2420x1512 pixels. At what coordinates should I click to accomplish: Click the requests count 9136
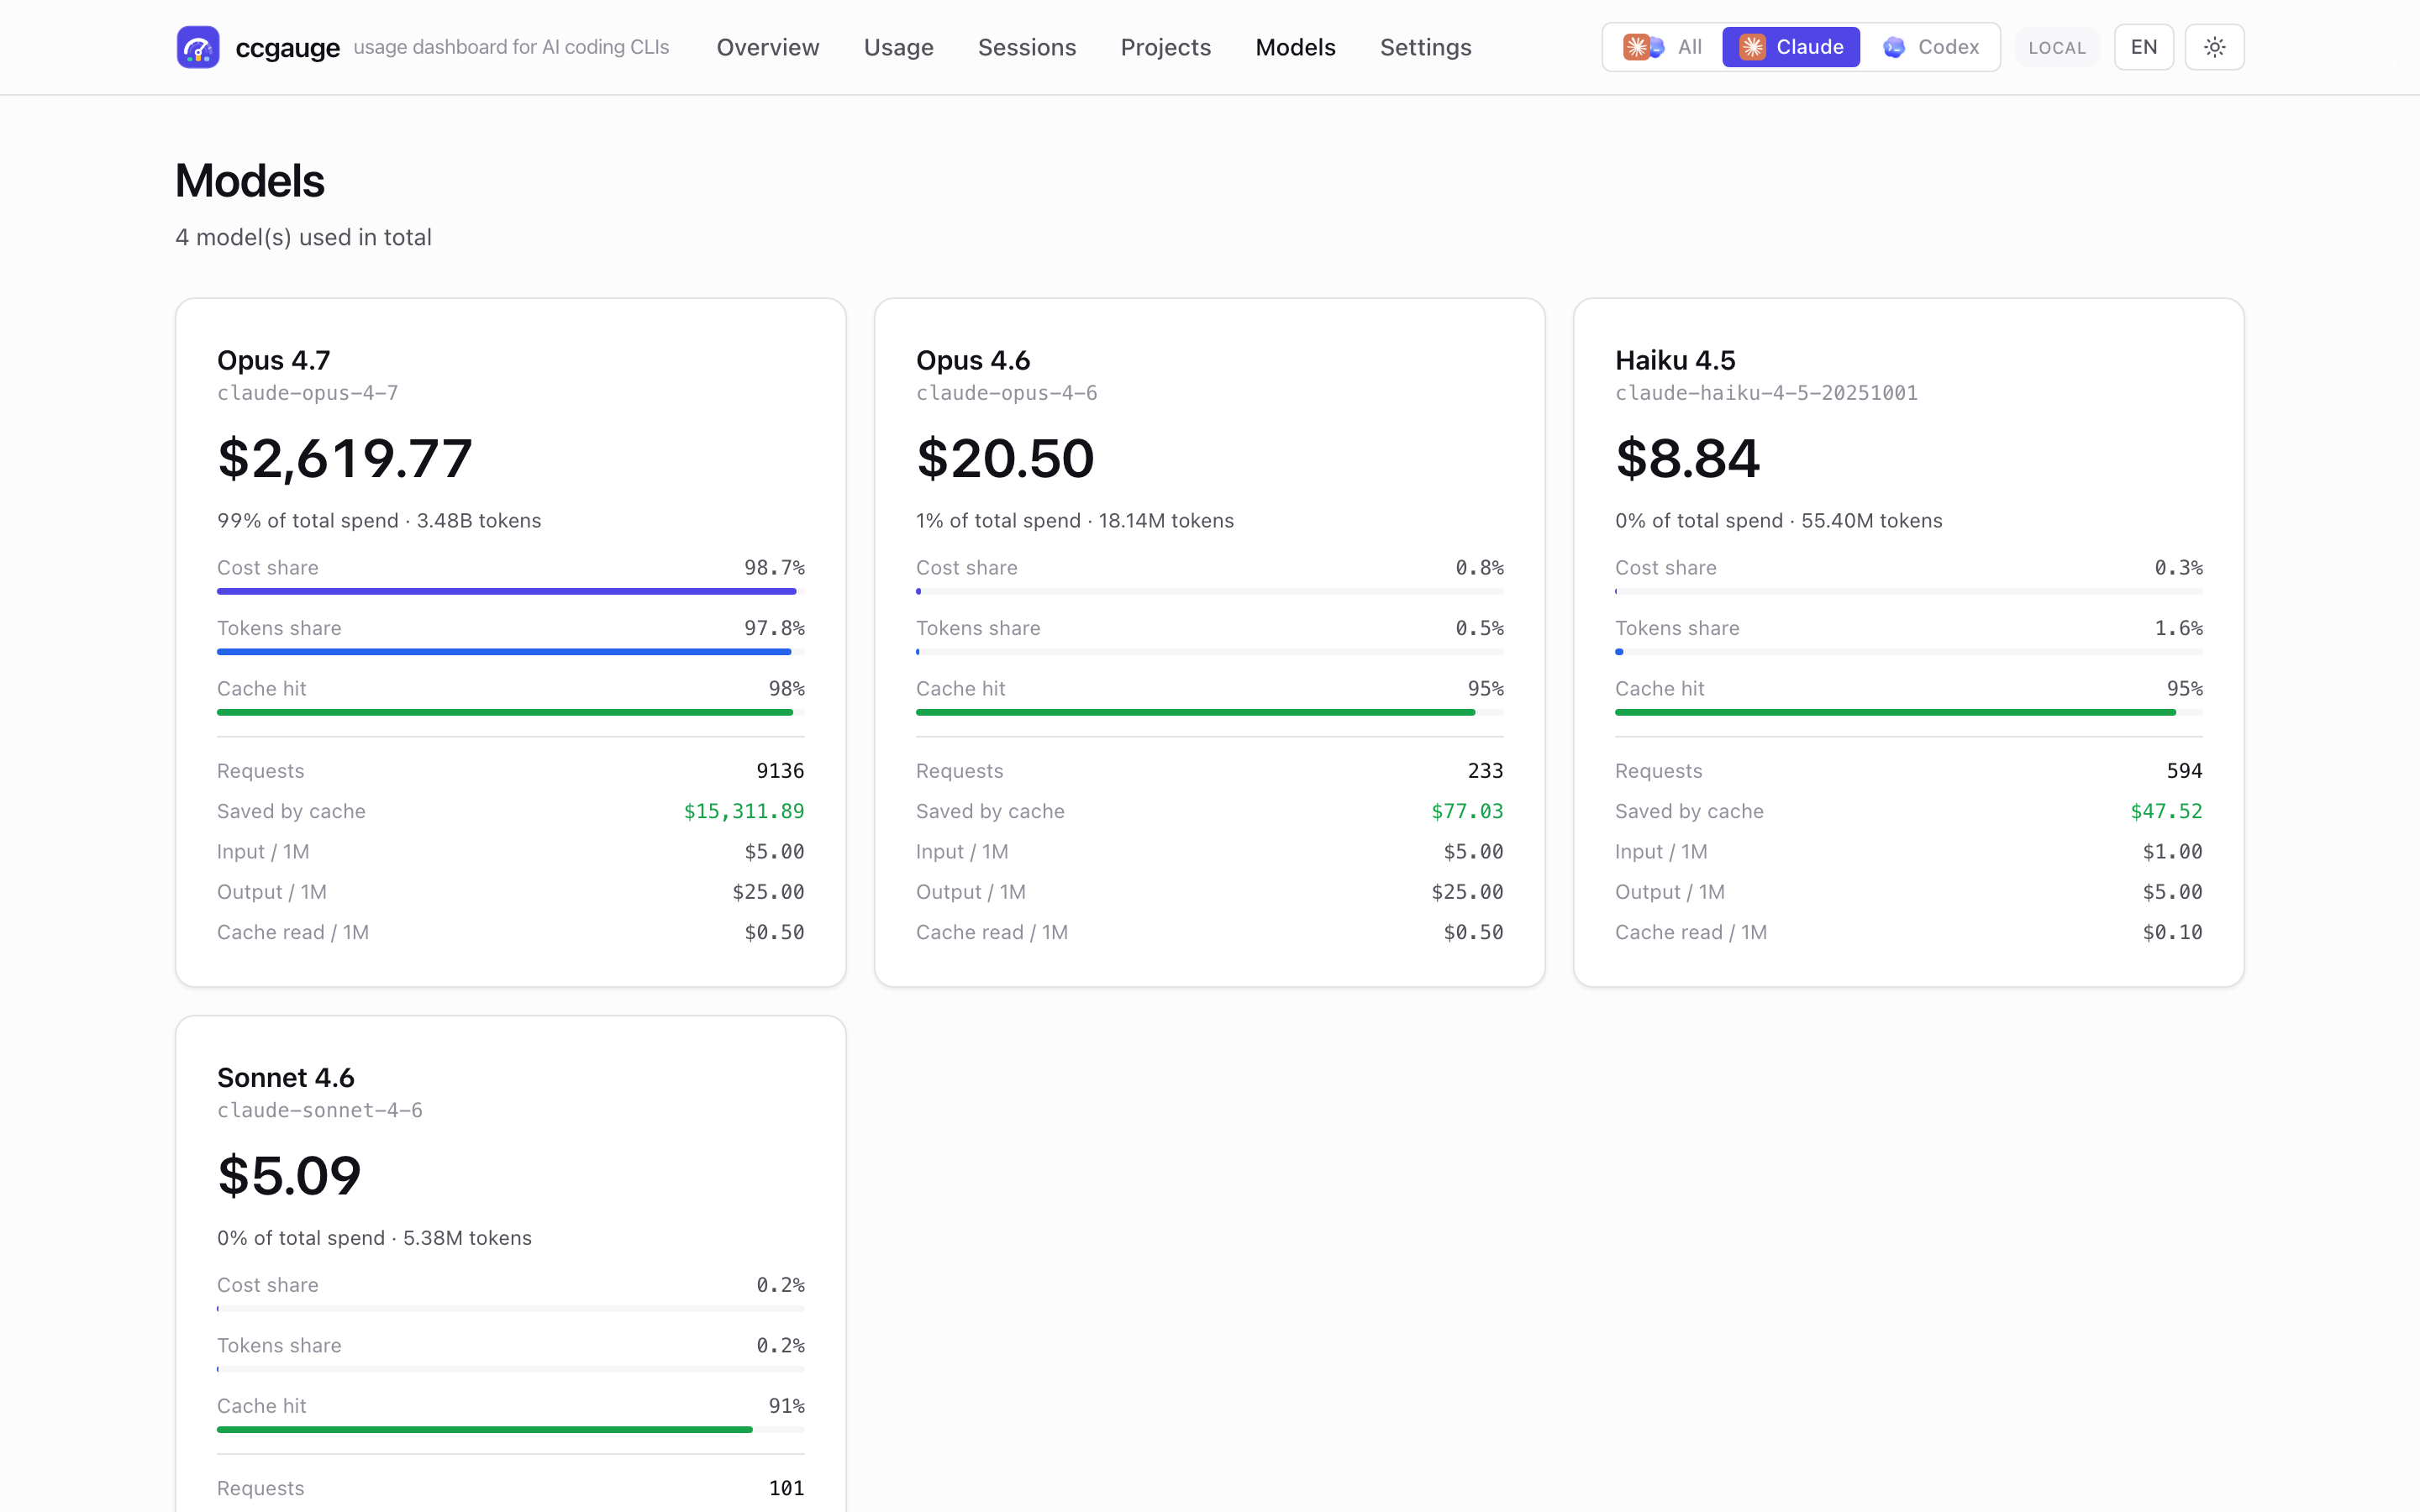(780, 771)
